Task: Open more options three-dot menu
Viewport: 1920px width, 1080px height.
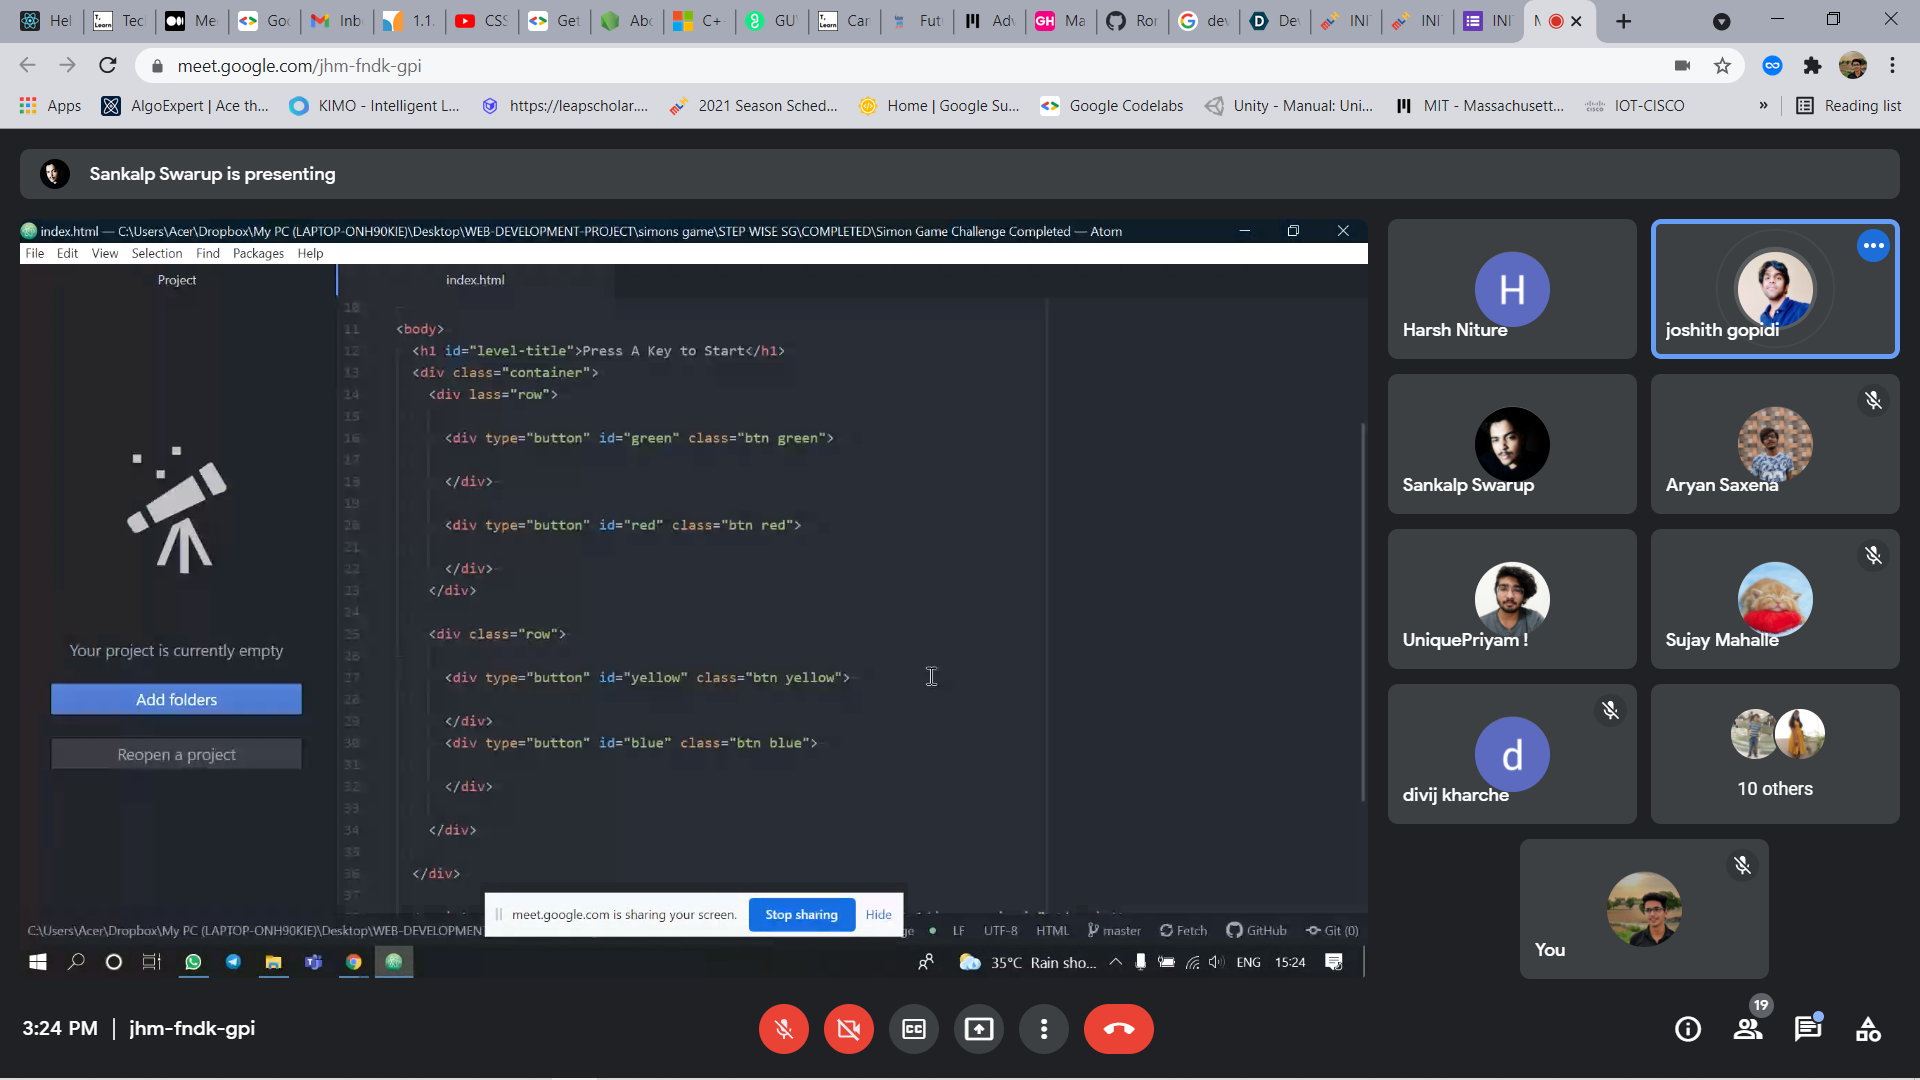Action: pyautogui.click(x=1043, y=1029)
